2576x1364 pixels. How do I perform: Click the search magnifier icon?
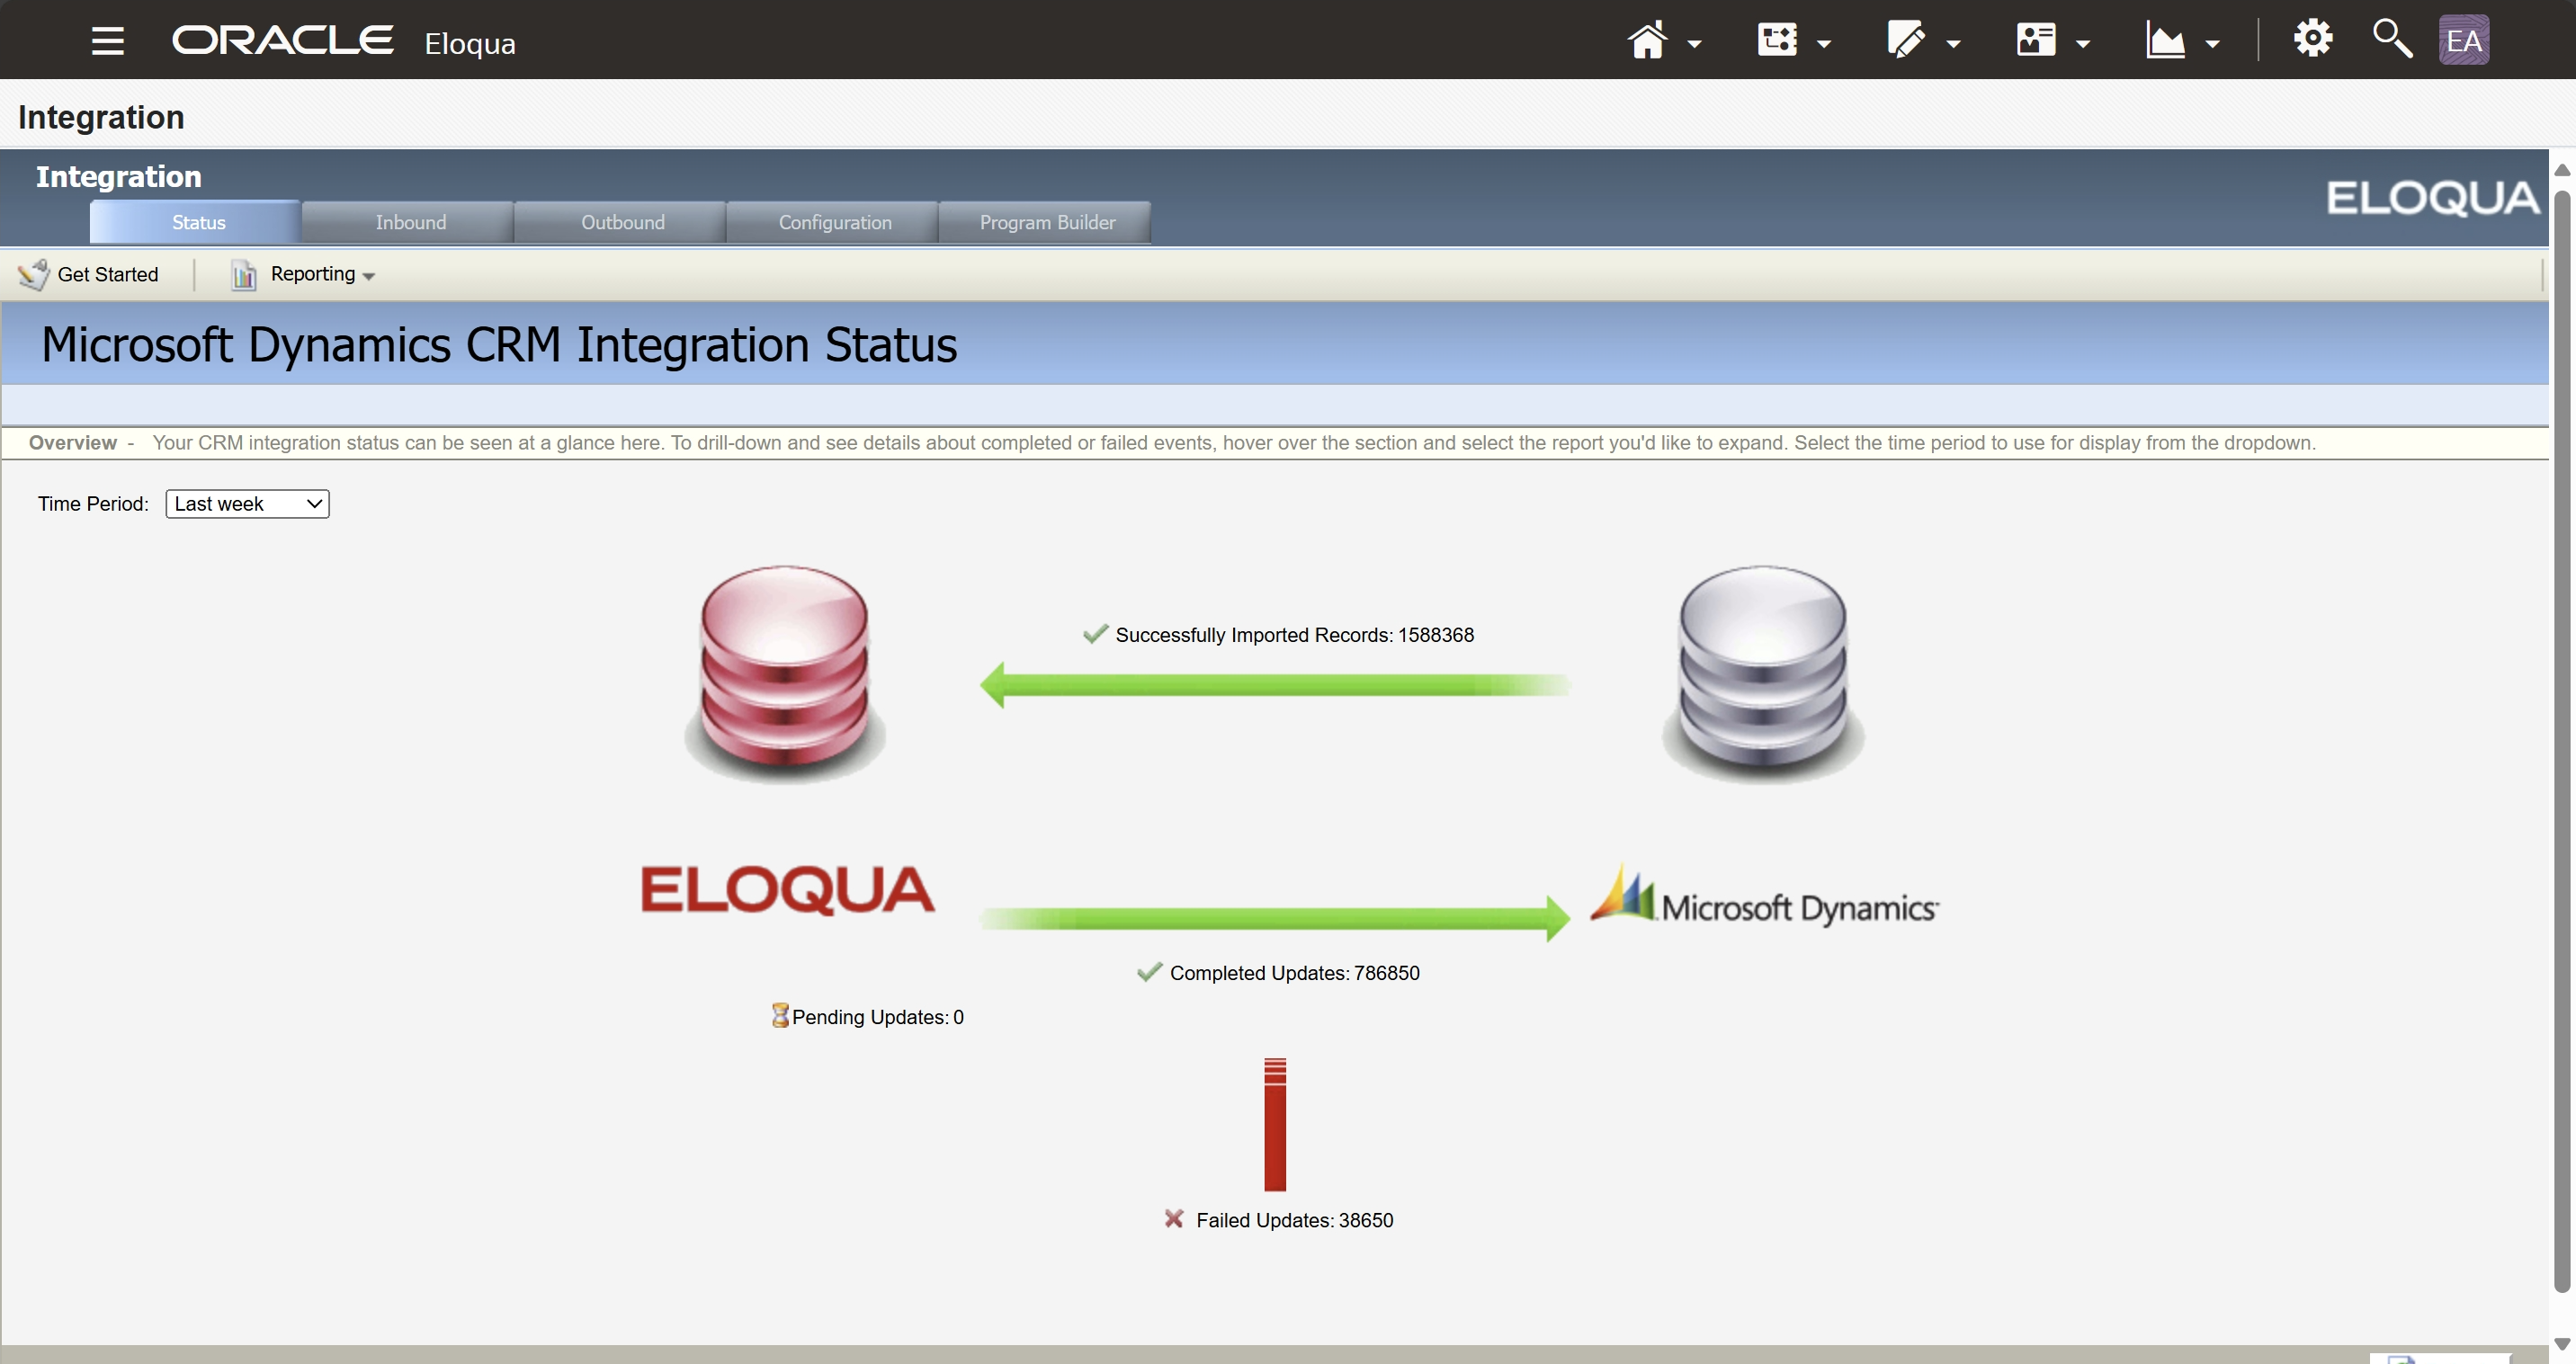coord(2392,40)
